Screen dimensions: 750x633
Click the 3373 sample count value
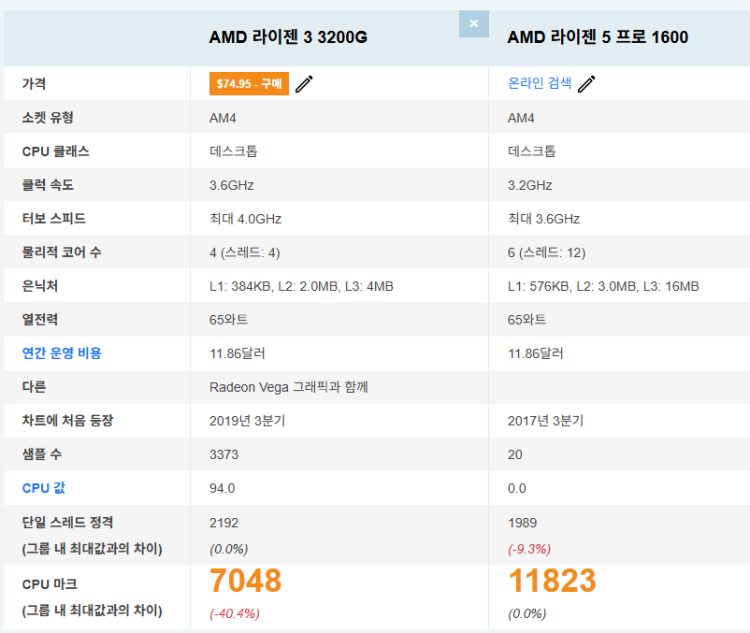pos(224,455)
